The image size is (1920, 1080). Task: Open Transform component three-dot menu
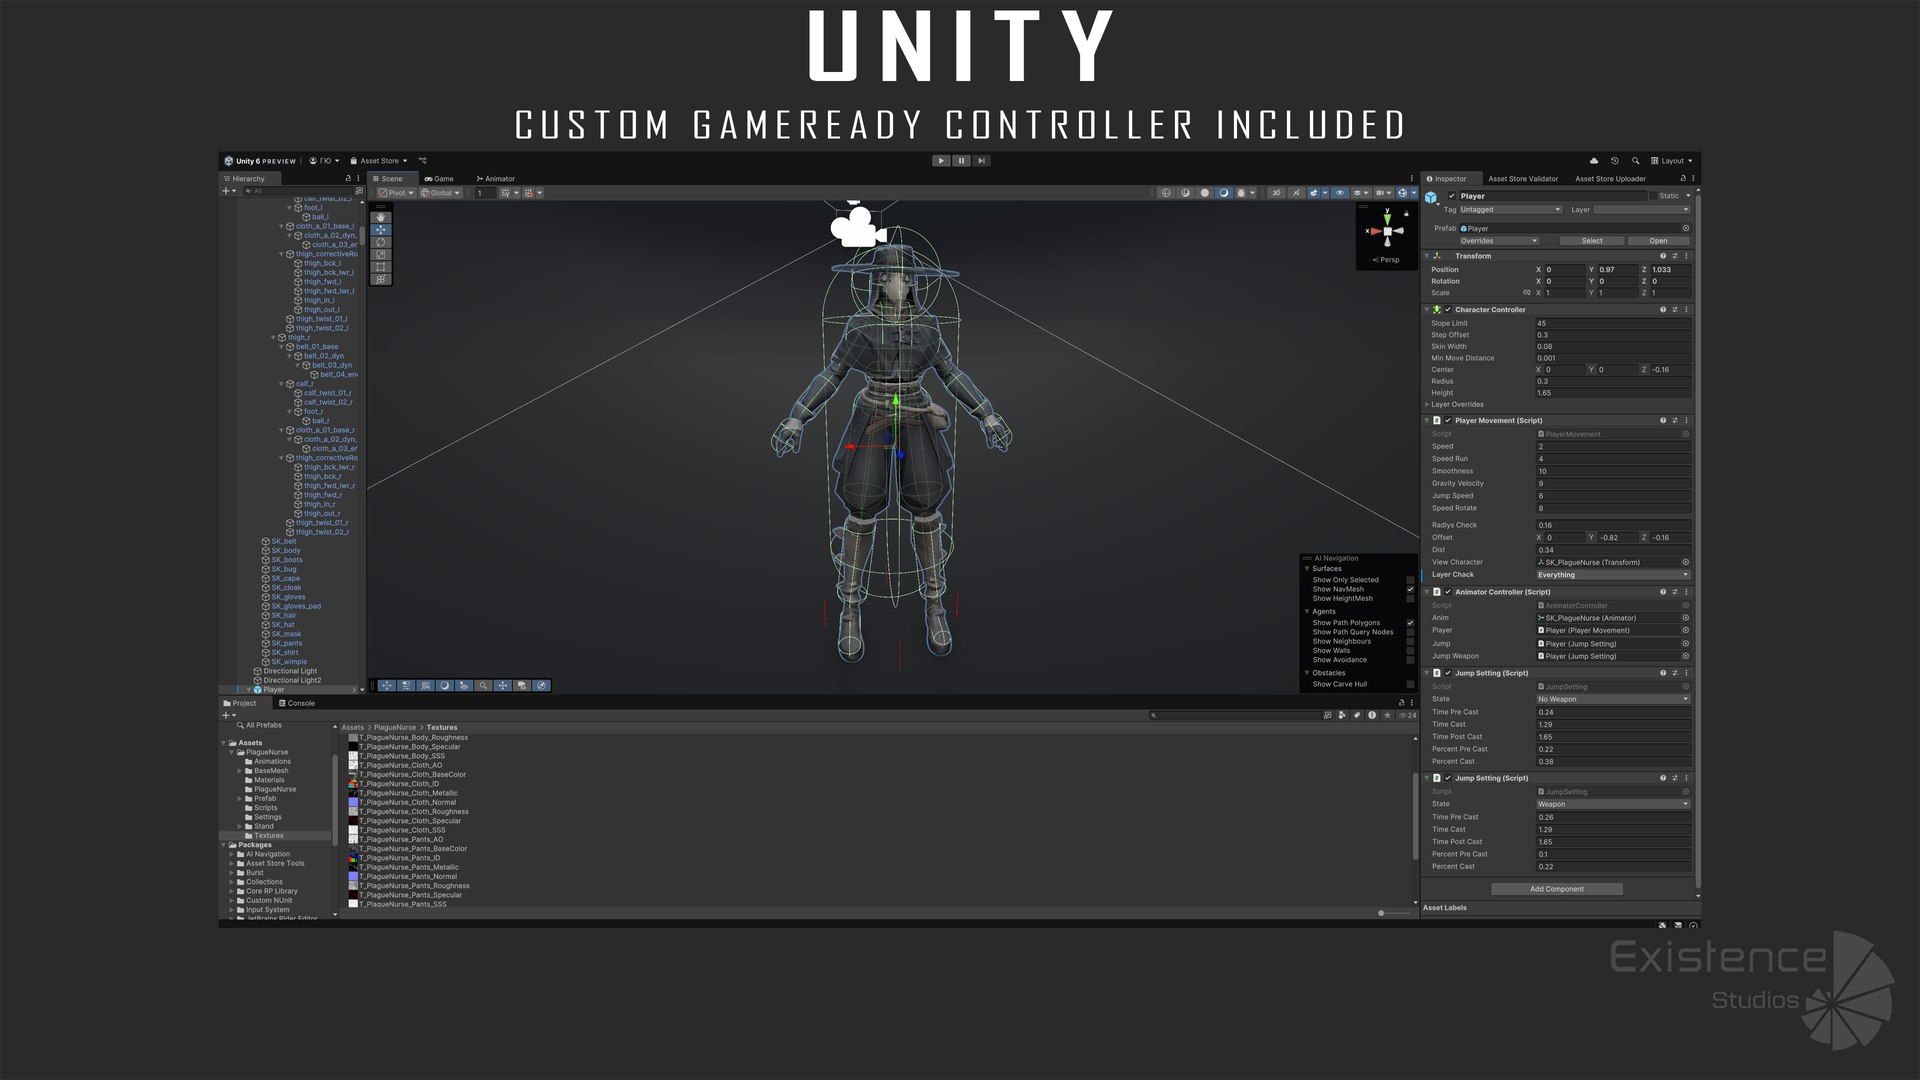[1686, 256]
